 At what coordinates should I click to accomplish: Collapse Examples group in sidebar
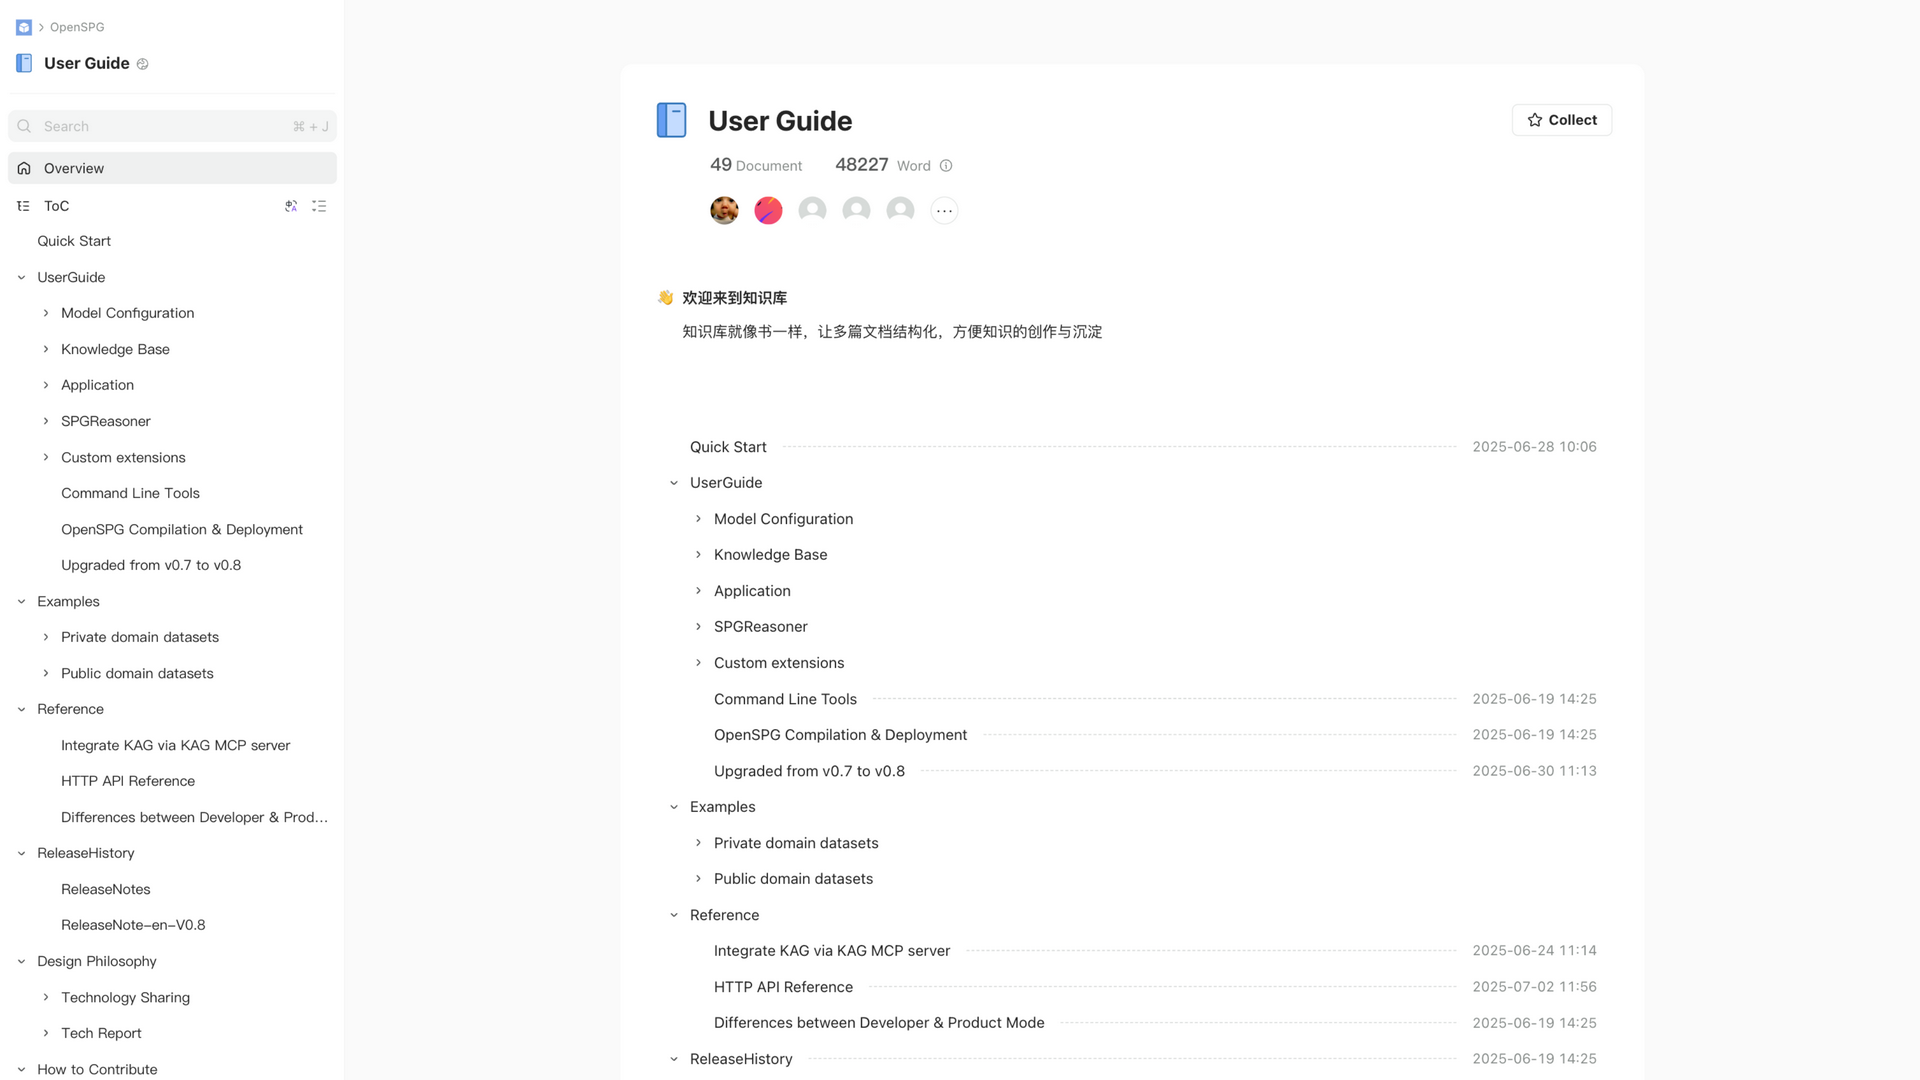pyautogui.click(x=21, y=601)
